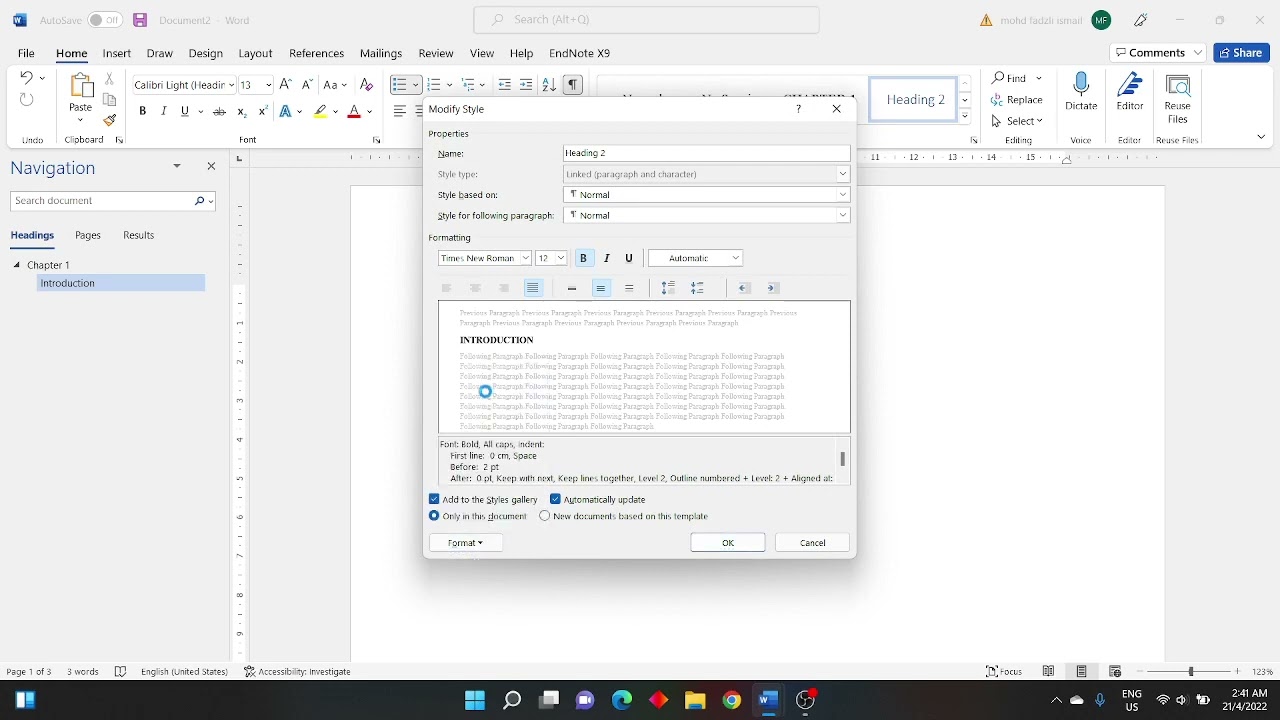The image size is (1280, 720).
Task: Switch to the References tab
Action: pyautogui.click(x=316, y=53)
